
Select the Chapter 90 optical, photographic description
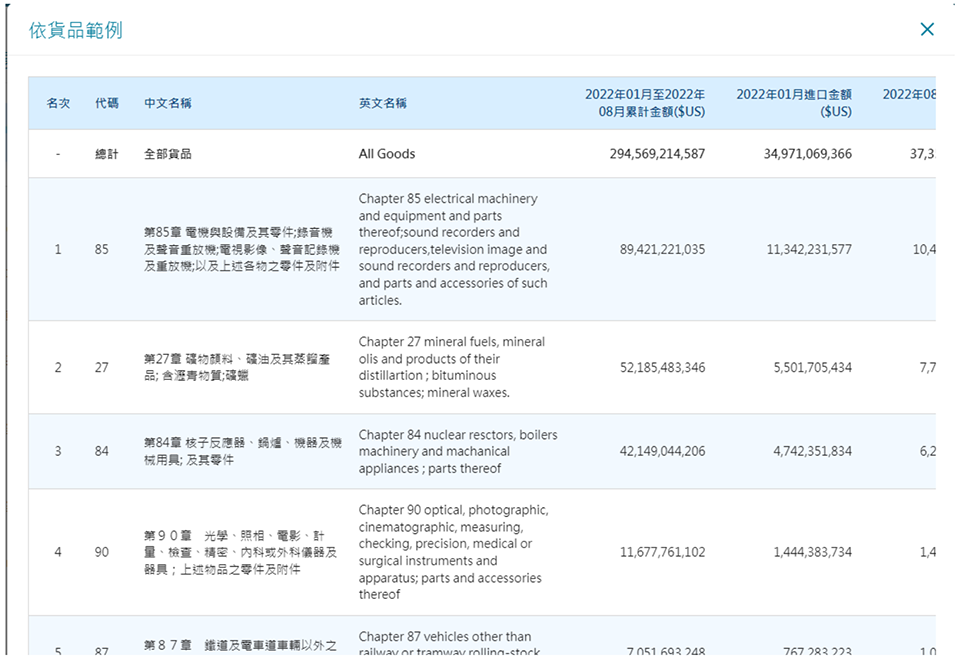point(453,552)
